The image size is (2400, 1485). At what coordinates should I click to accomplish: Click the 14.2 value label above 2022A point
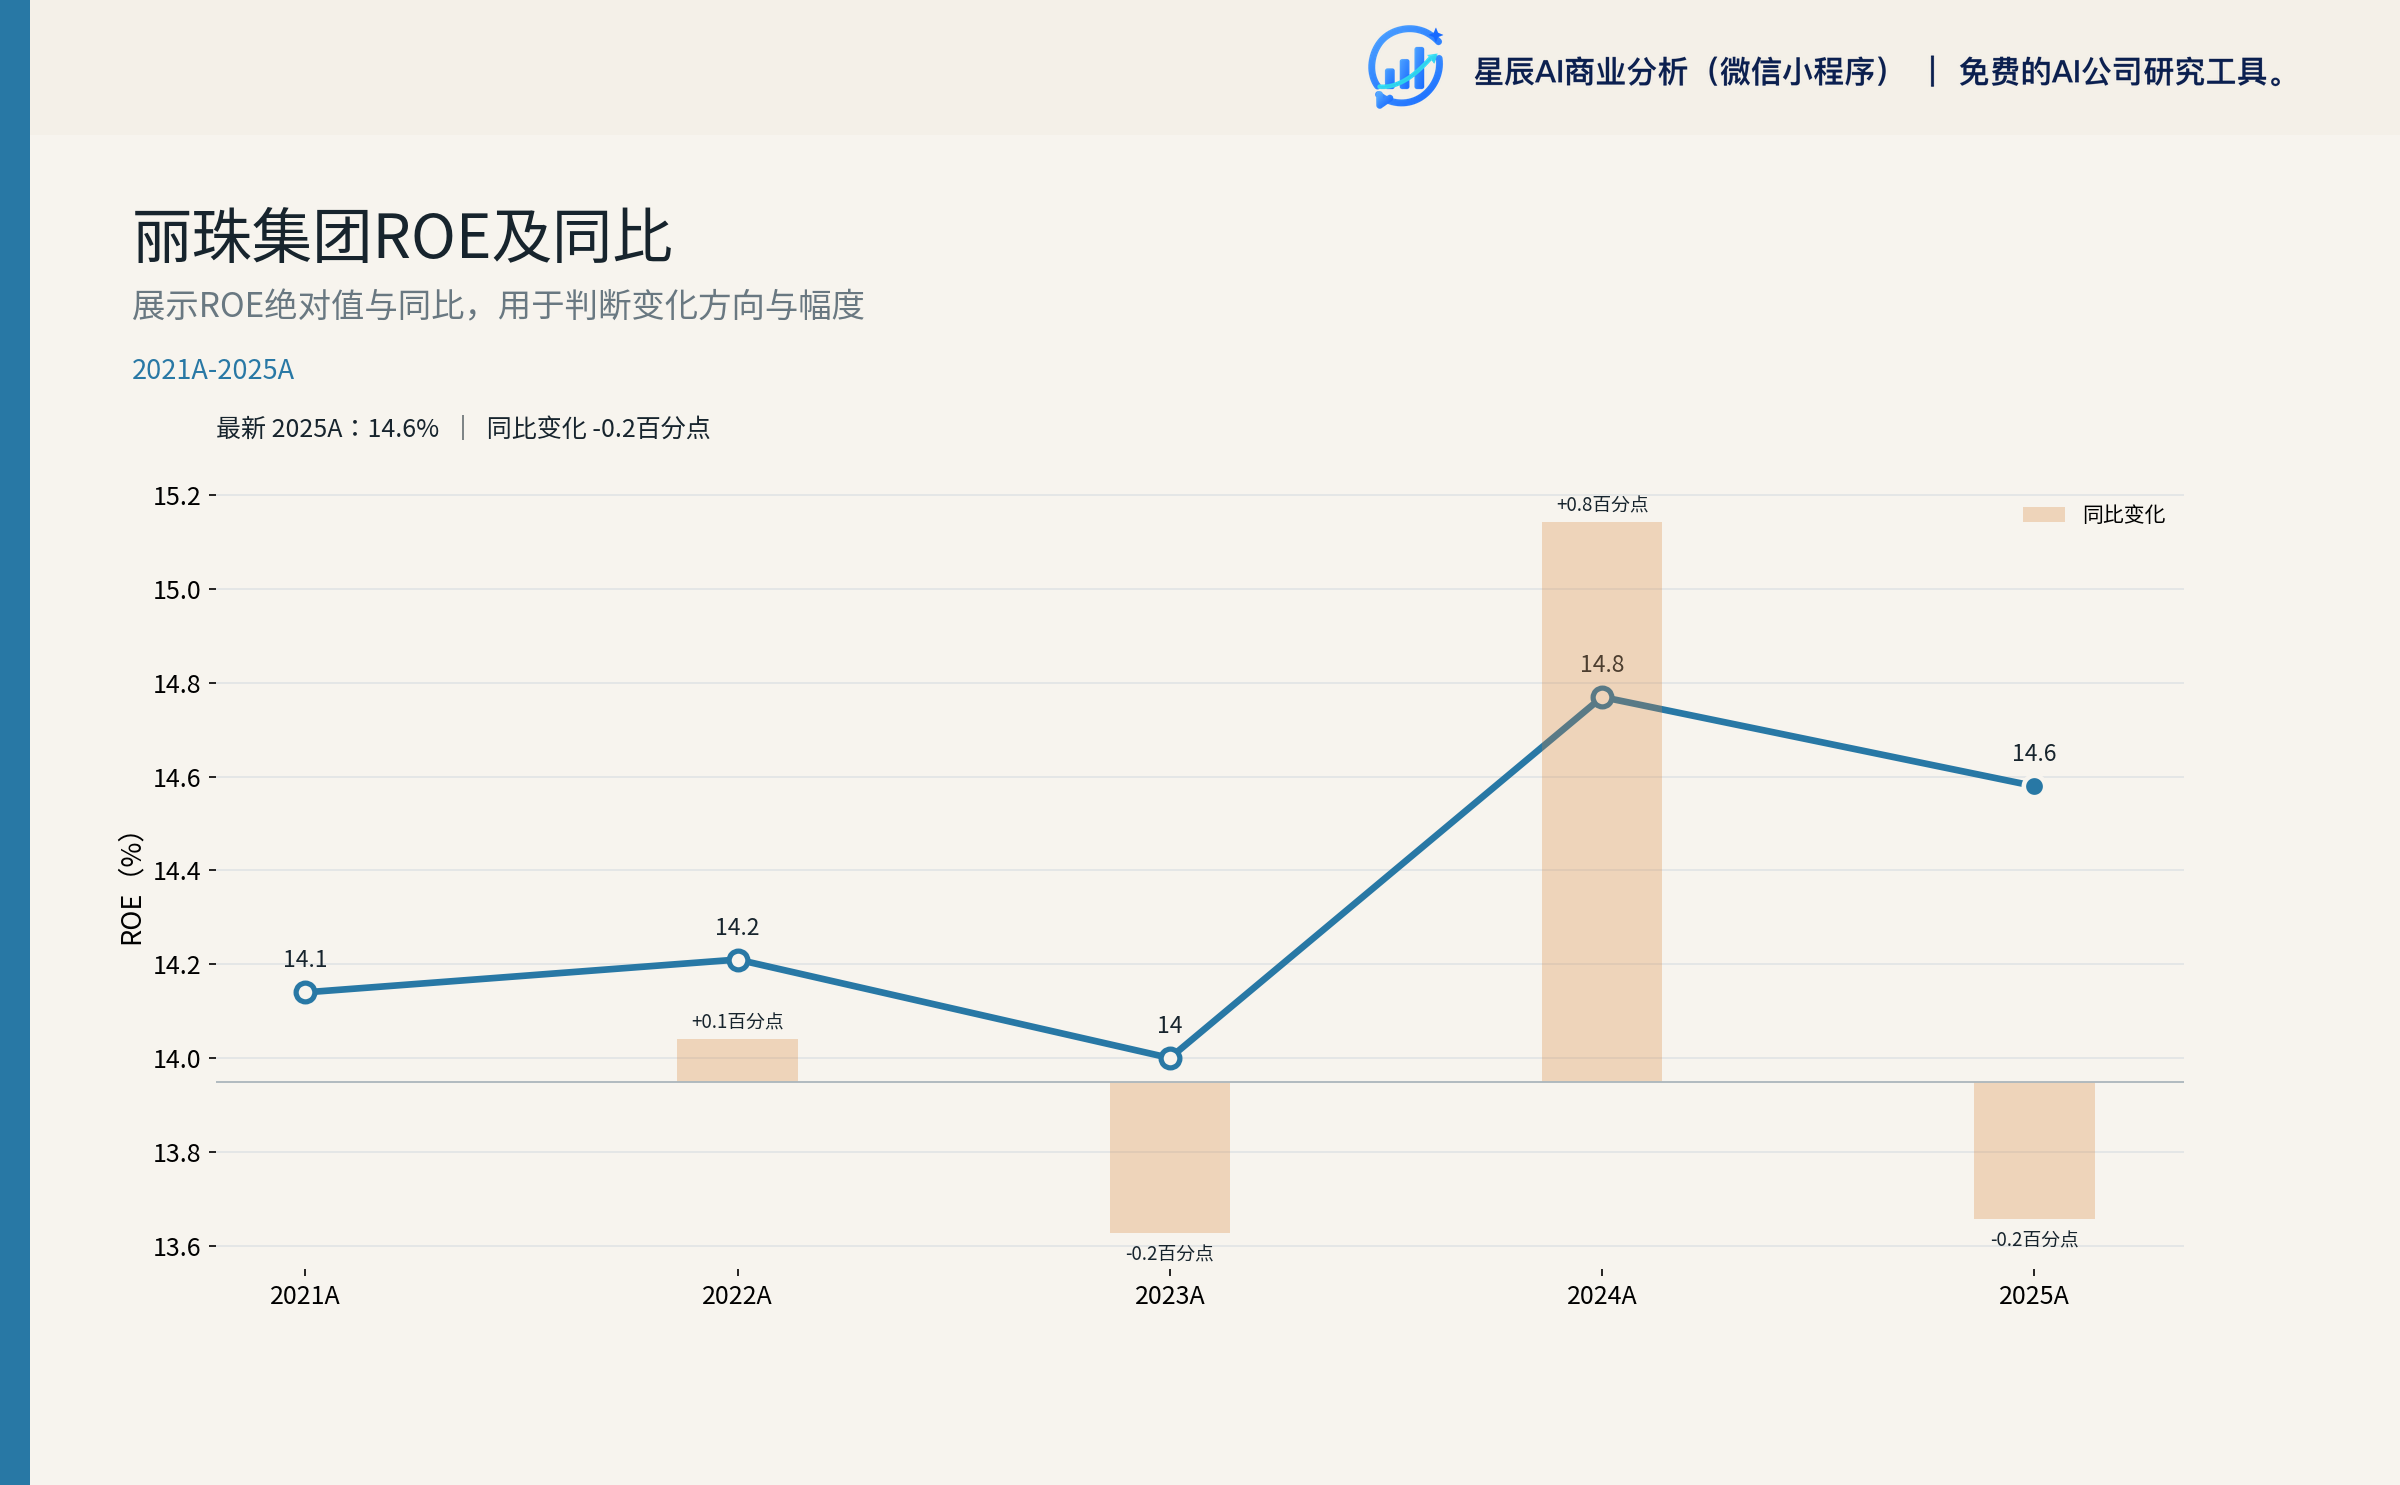(737, 927)
